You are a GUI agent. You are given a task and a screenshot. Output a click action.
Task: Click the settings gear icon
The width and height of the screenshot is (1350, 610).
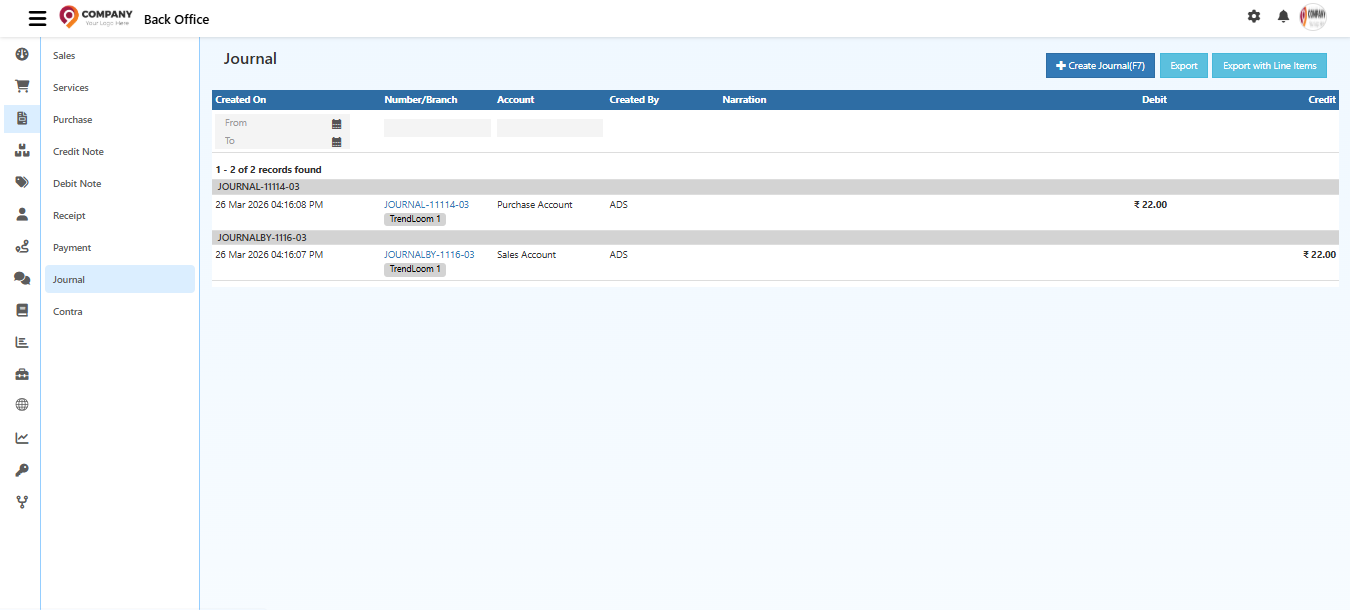[1253, 16]
